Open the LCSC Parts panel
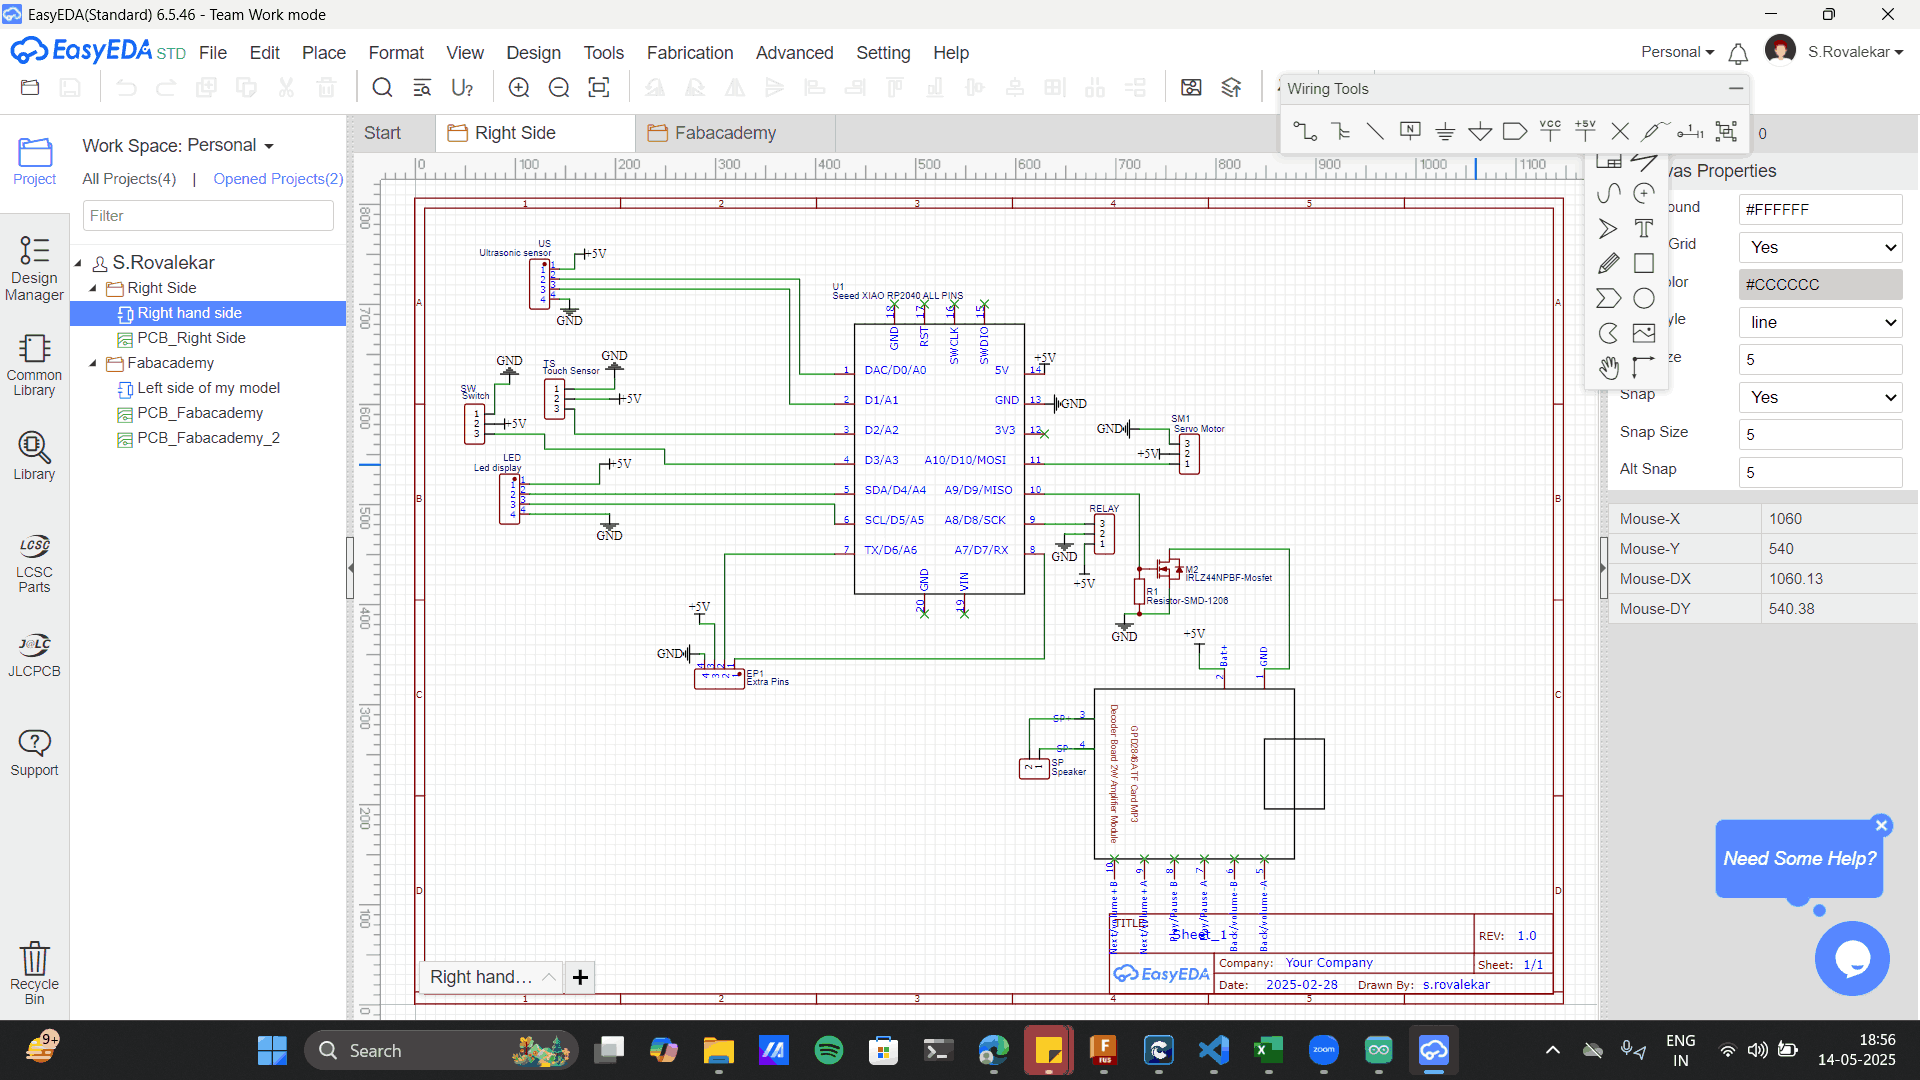This screenshot has height=1080, width=1920. [34, 563]
